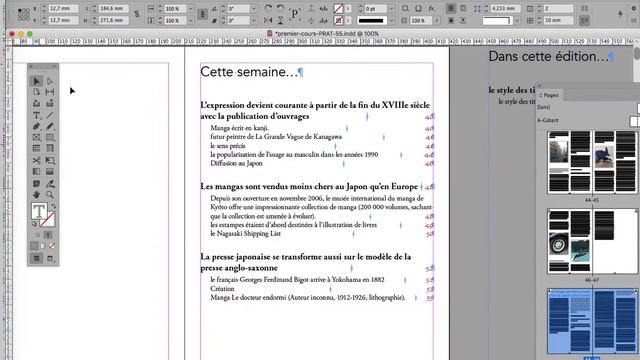This screenshot has height=360, width=640.
Task: Expand the stroke swatch options arrow
Action: coord(348,20)
